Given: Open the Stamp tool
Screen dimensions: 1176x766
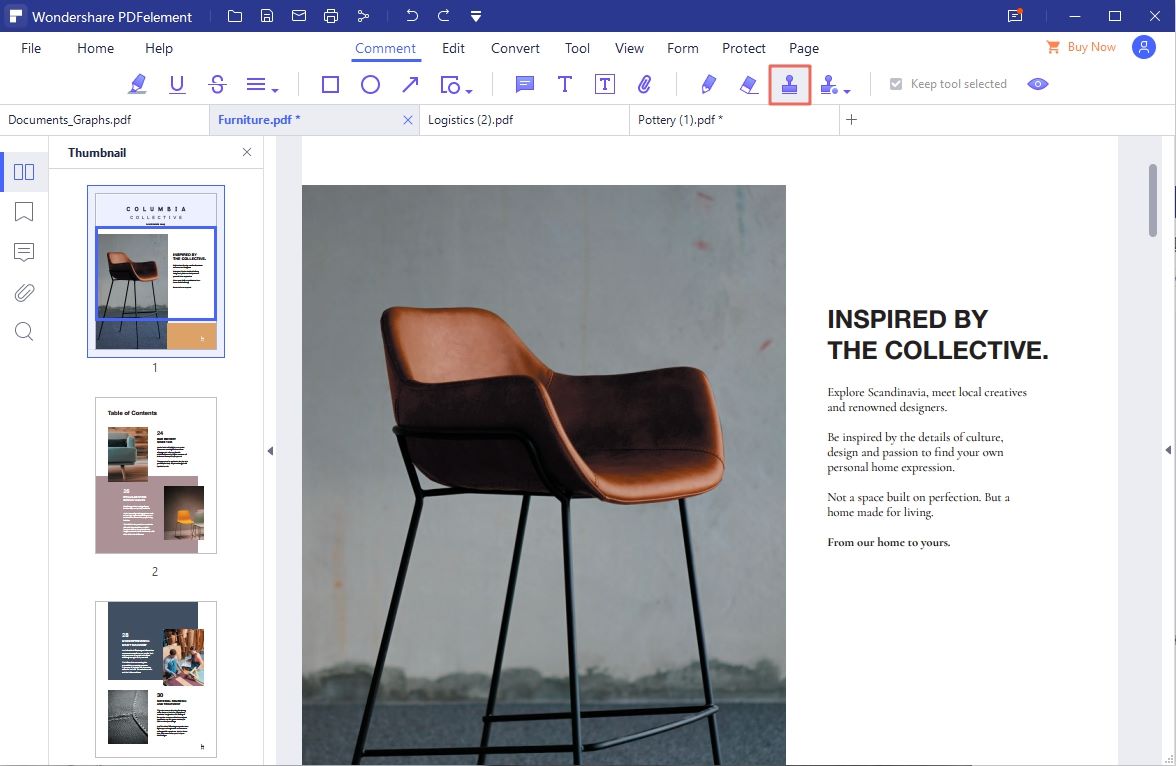Looking at the screenshot, I should pos(789,84).
